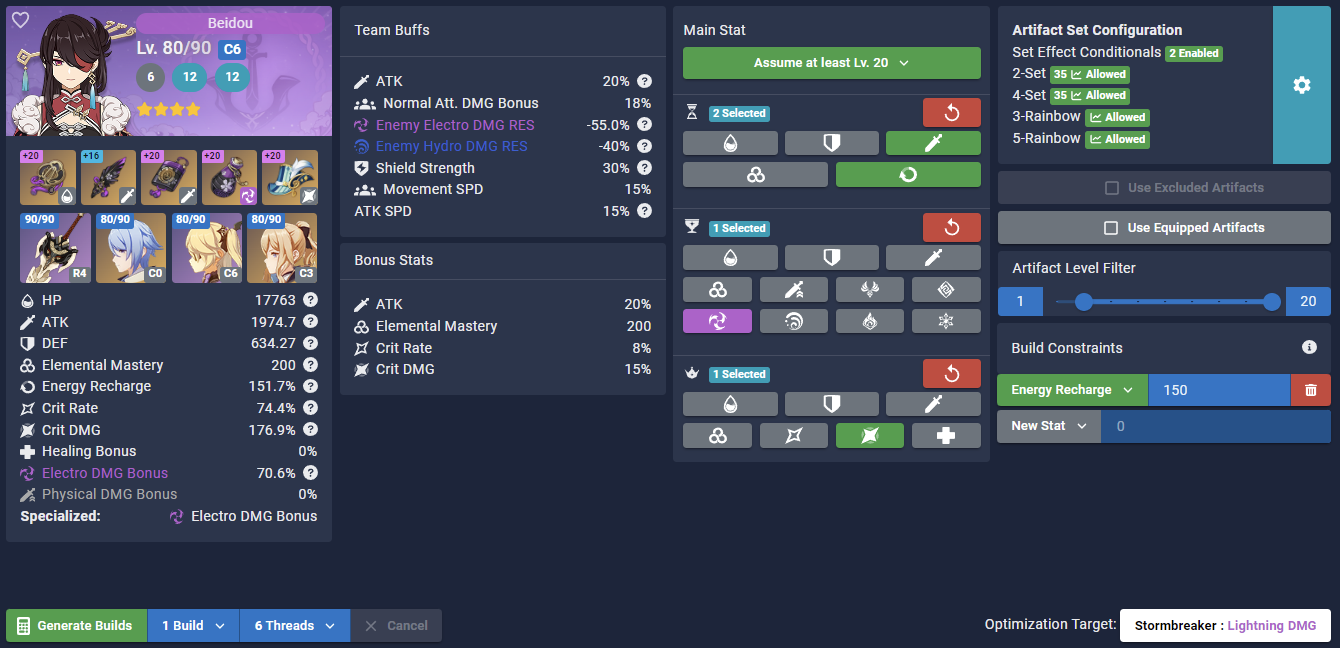Screen dimensions: 1340x648
Task: Open the Artifact Set Configuration gear settings
Action: pyautogui.click(x=1301, y=85)
